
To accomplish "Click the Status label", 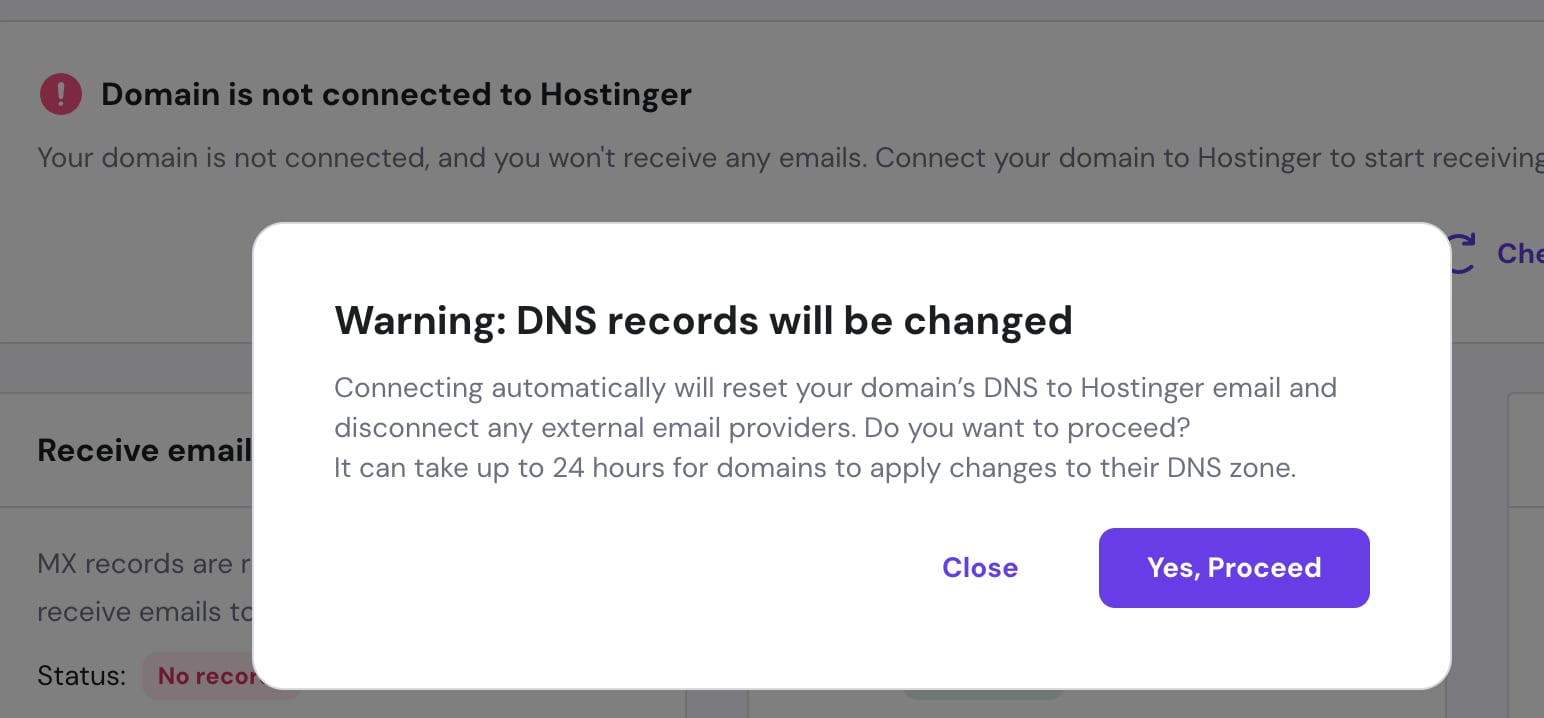I will (x=82, y=676).
